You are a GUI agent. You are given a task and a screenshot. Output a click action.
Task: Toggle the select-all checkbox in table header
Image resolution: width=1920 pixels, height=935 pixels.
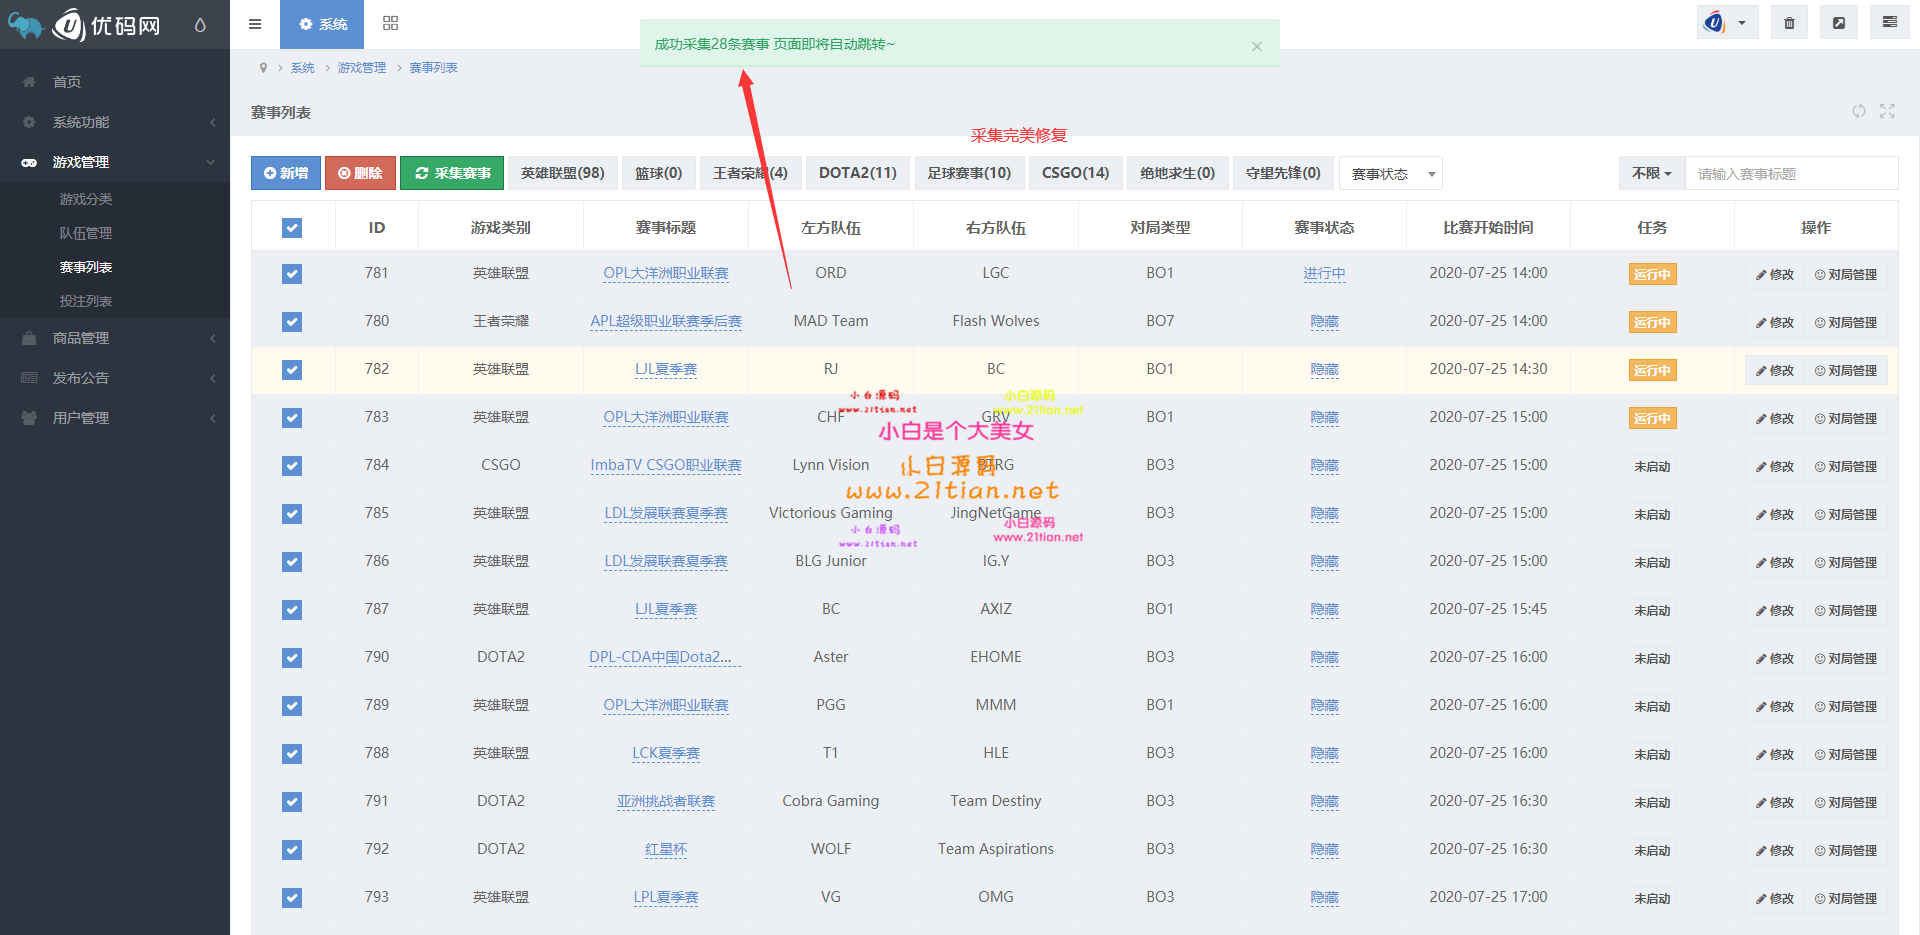(x=292, y=228)
